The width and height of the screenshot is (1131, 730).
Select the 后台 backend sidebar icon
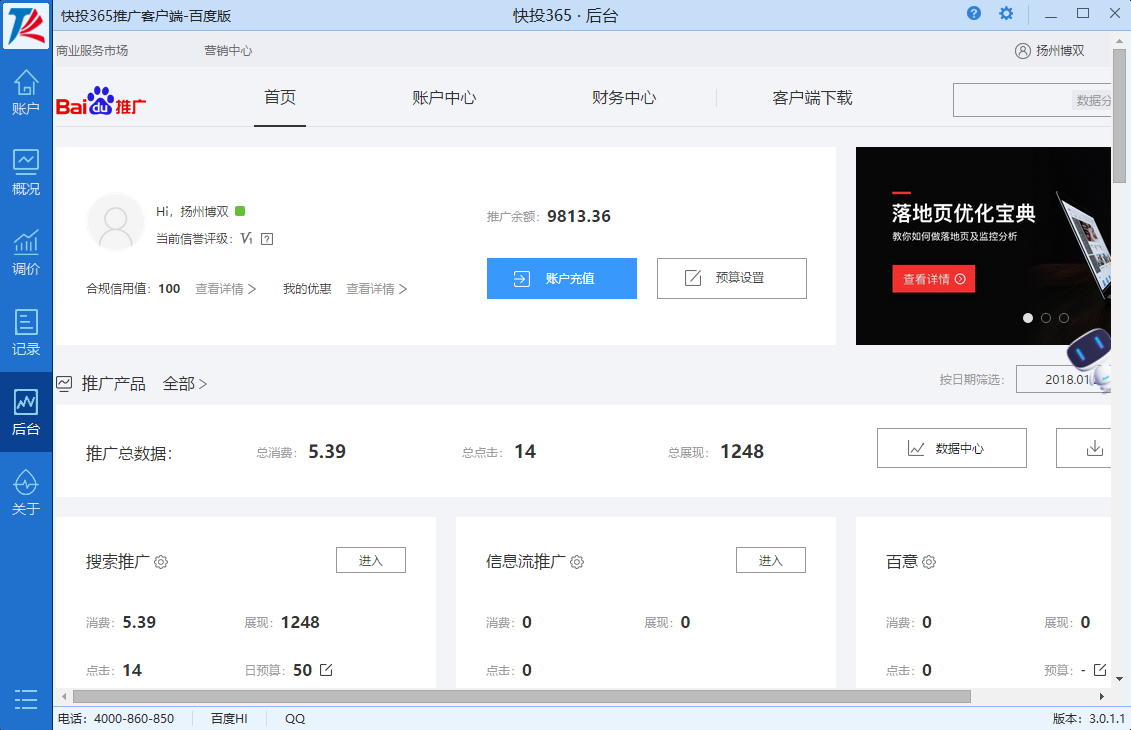[x=26, y=413]
